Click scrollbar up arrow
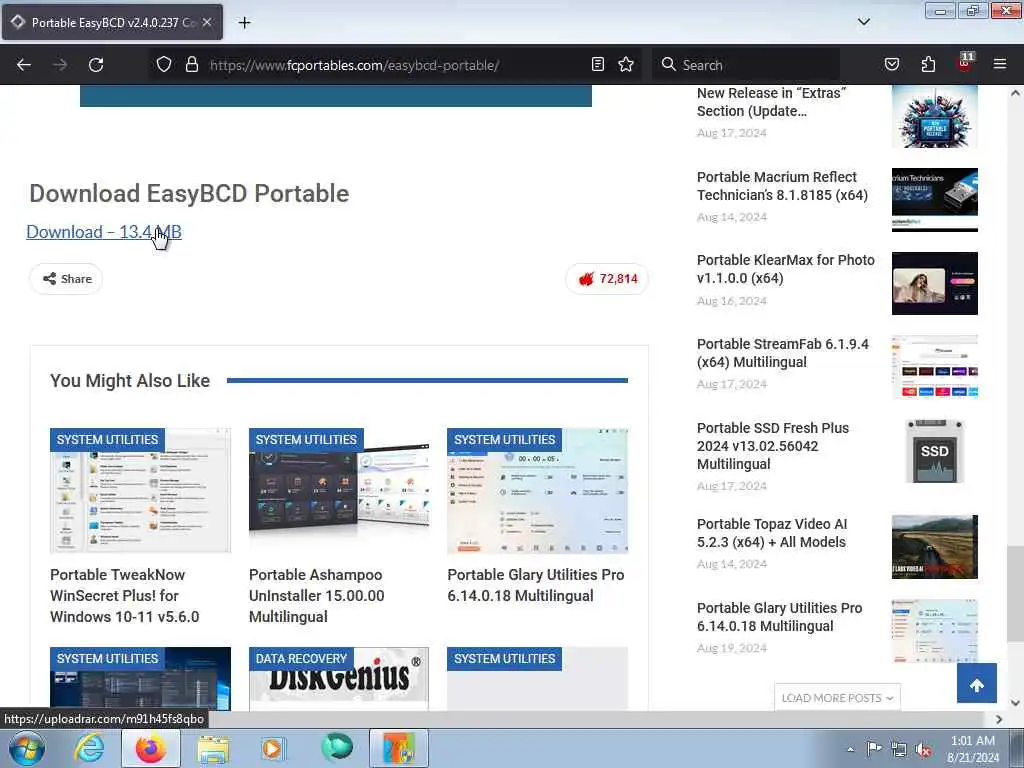Image resolution: width=1024 pixels, height=768 pixels. coord(1015,93)
